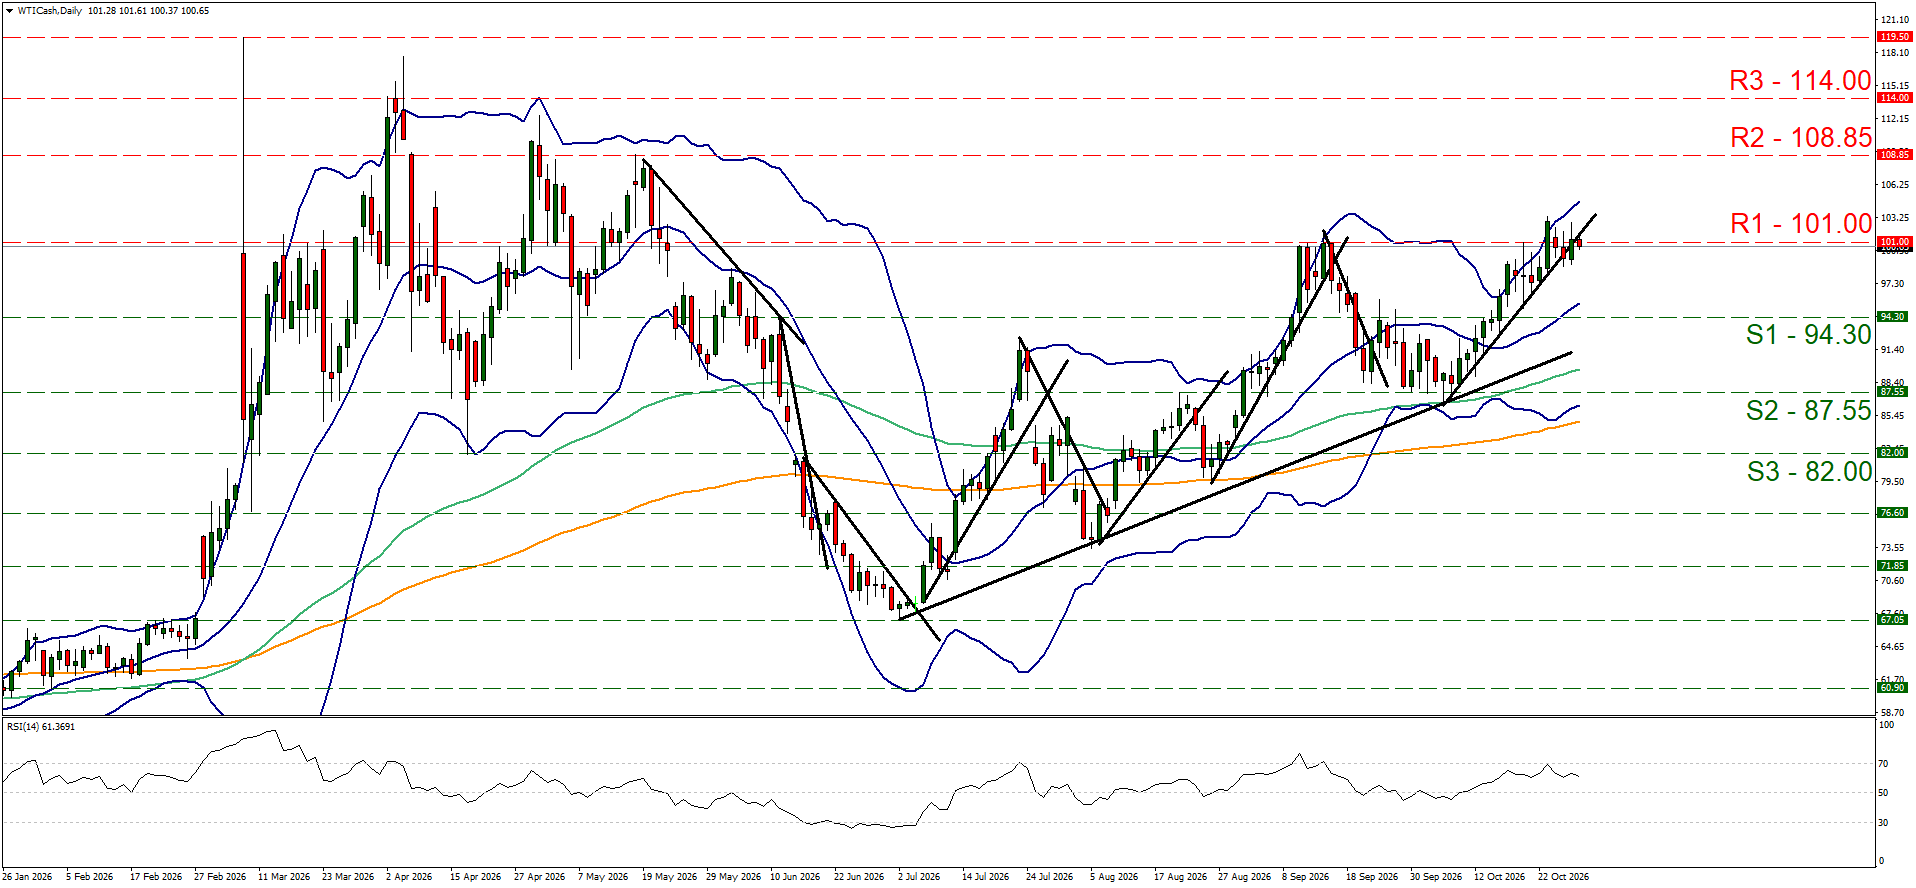
Task: Click the red 108.85 price axis tag
Action: (1895, 155)
